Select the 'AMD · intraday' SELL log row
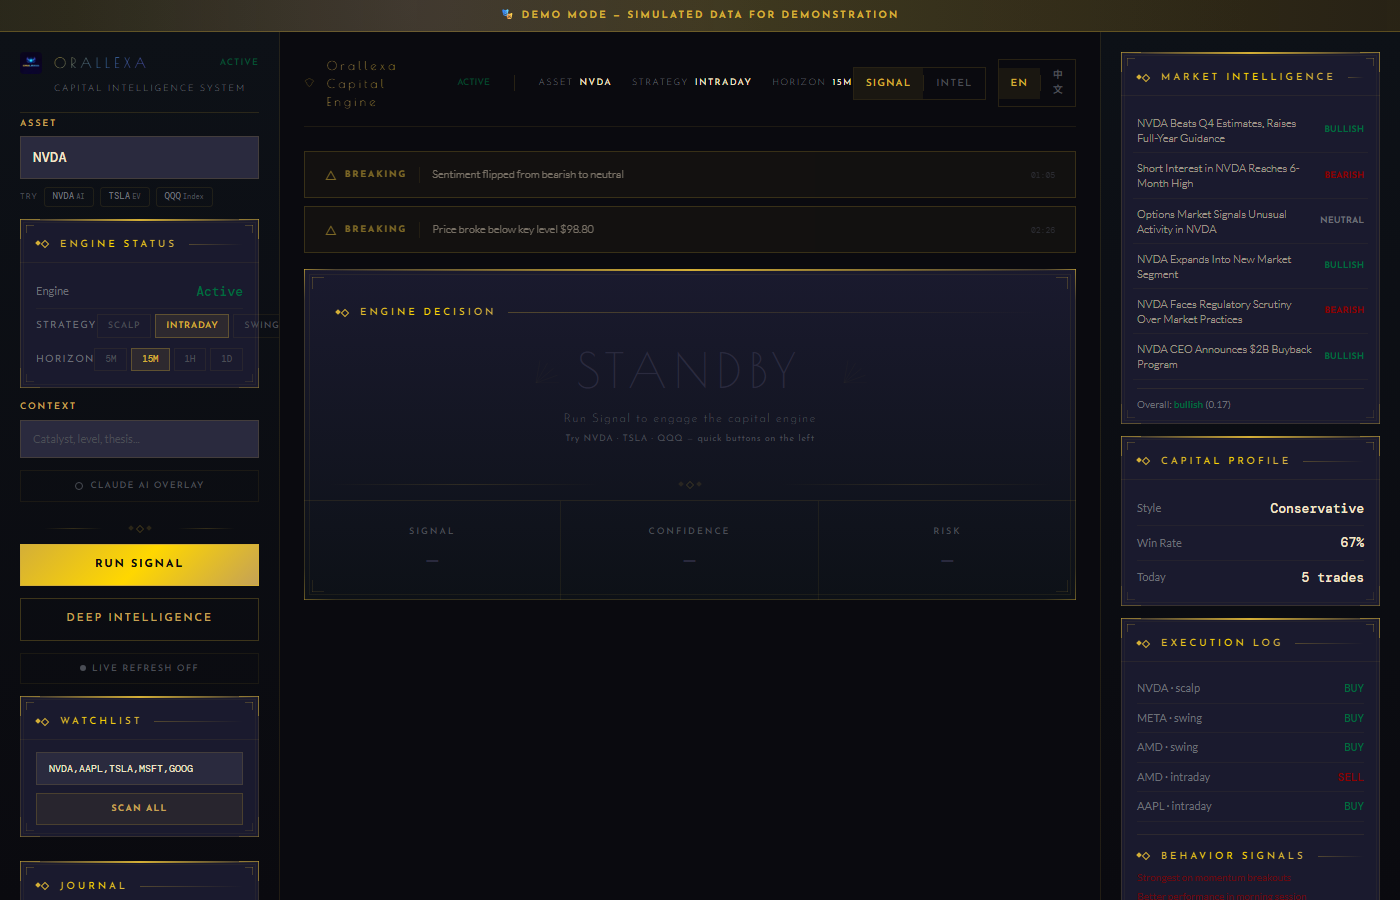Image resolution: width=1400 pixels, height=900 pixels. [x=1250, y=777]
